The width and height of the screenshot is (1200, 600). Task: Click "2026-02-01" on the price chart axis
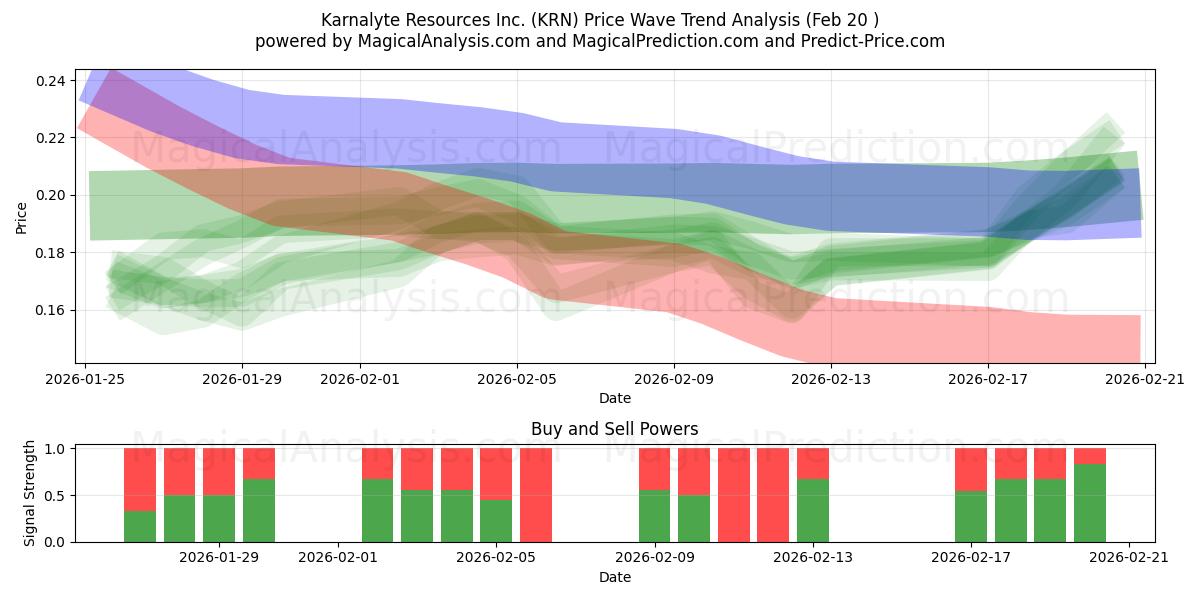[360, 379]
